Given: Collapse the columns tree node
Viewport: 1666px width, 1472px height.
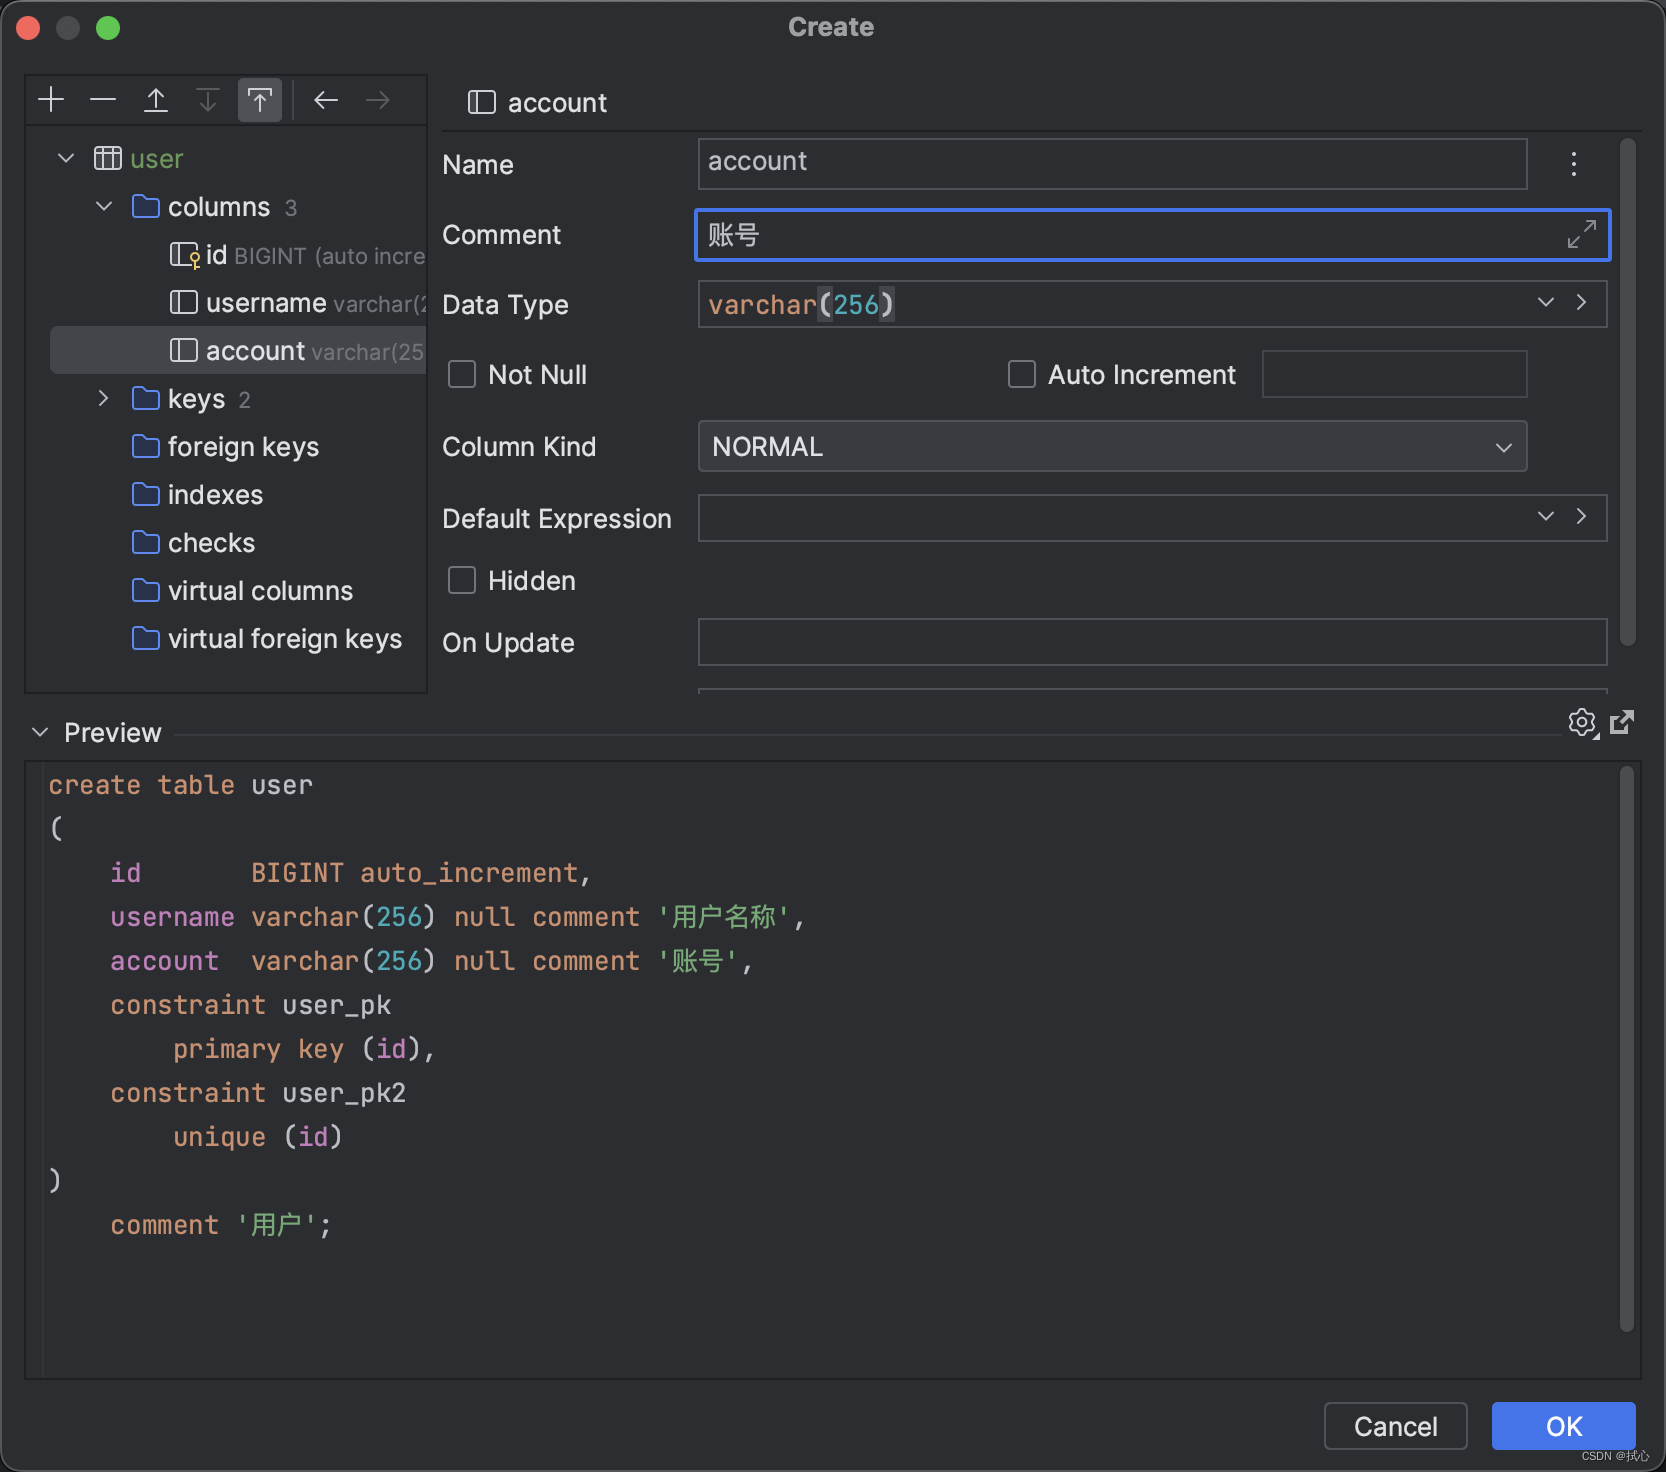Looking at the screenshot, I should [x=104, y=206].
